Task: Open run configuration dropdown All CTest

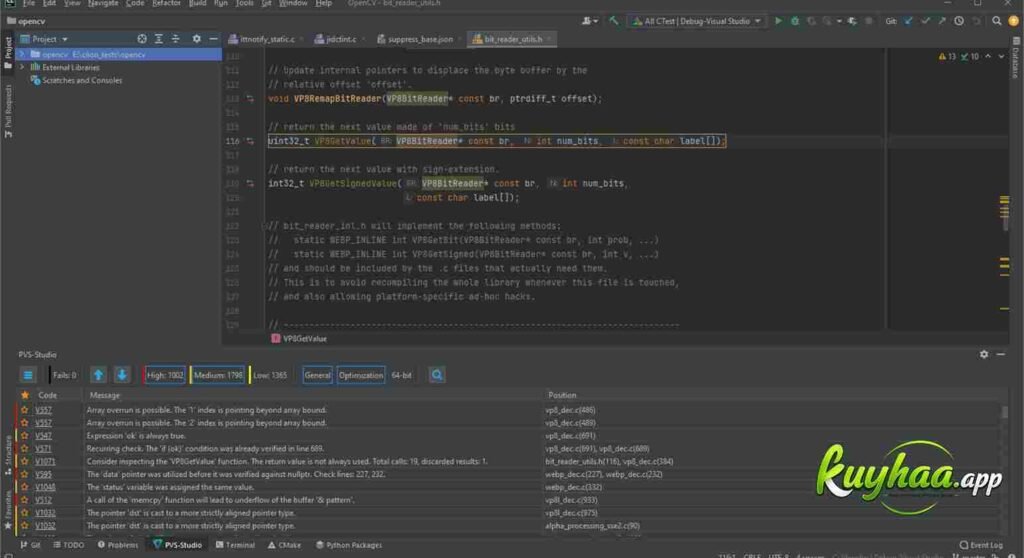Action: click(x=697, y=21)
